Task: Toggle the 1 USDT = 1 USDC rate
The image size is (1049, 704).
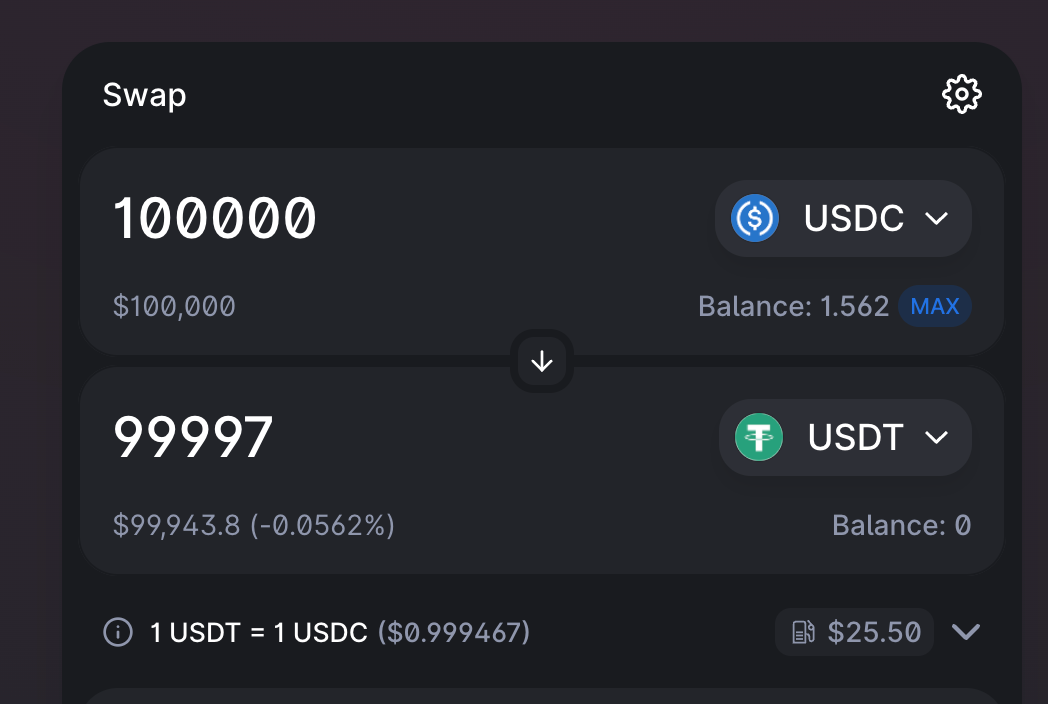Action: click(259, 632)
